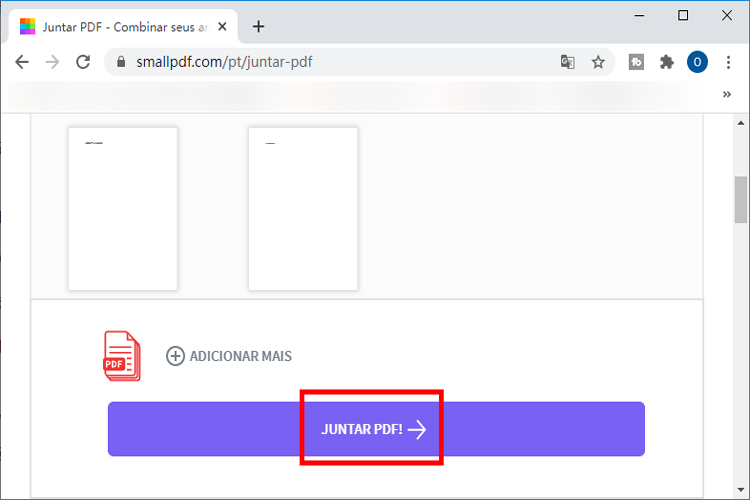The image size is (750, 500).
Task: Select the first PDF page thumbnail
Action: tap(123, 209)
